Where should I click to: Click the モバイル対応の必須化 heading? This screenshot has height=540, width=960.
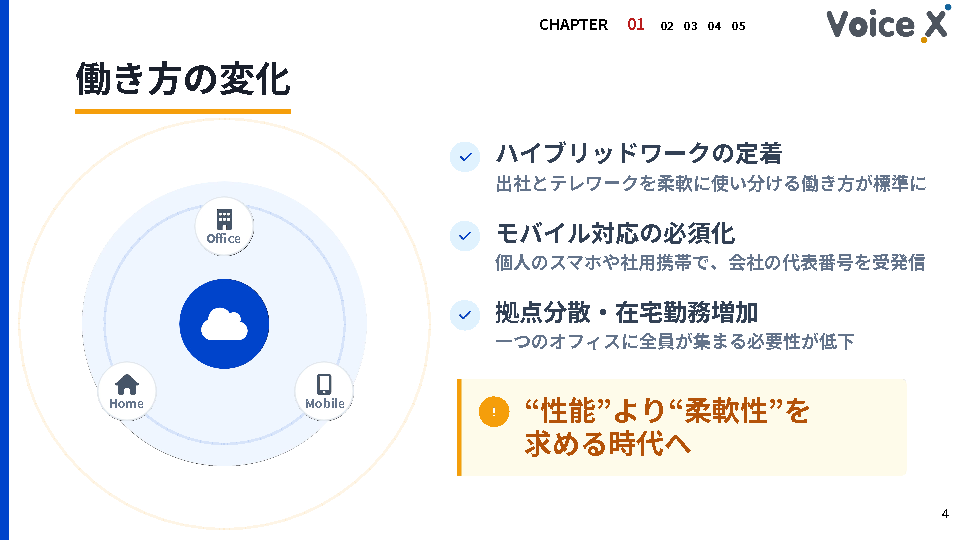pyautogui.click(x=615, y=233)
